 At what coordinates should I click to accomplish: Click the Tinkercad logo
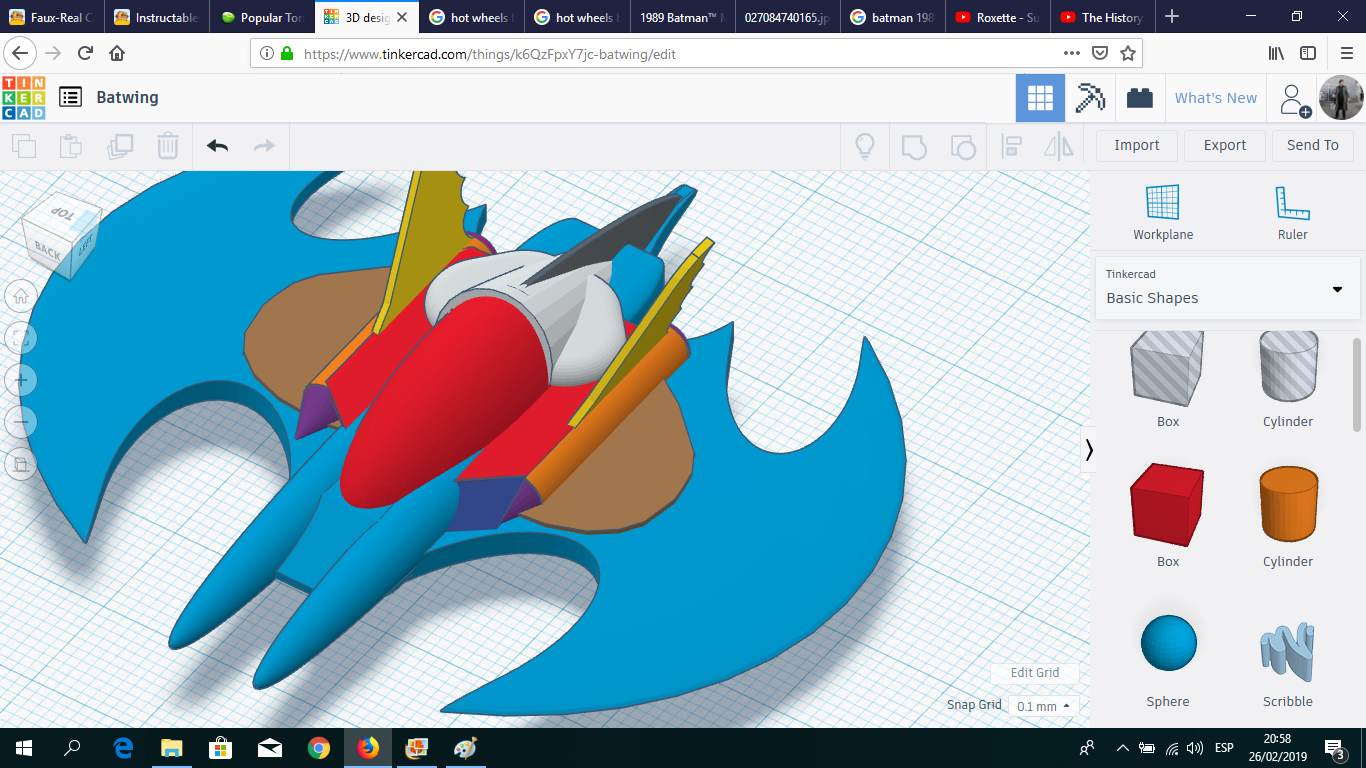pos(24,98)
